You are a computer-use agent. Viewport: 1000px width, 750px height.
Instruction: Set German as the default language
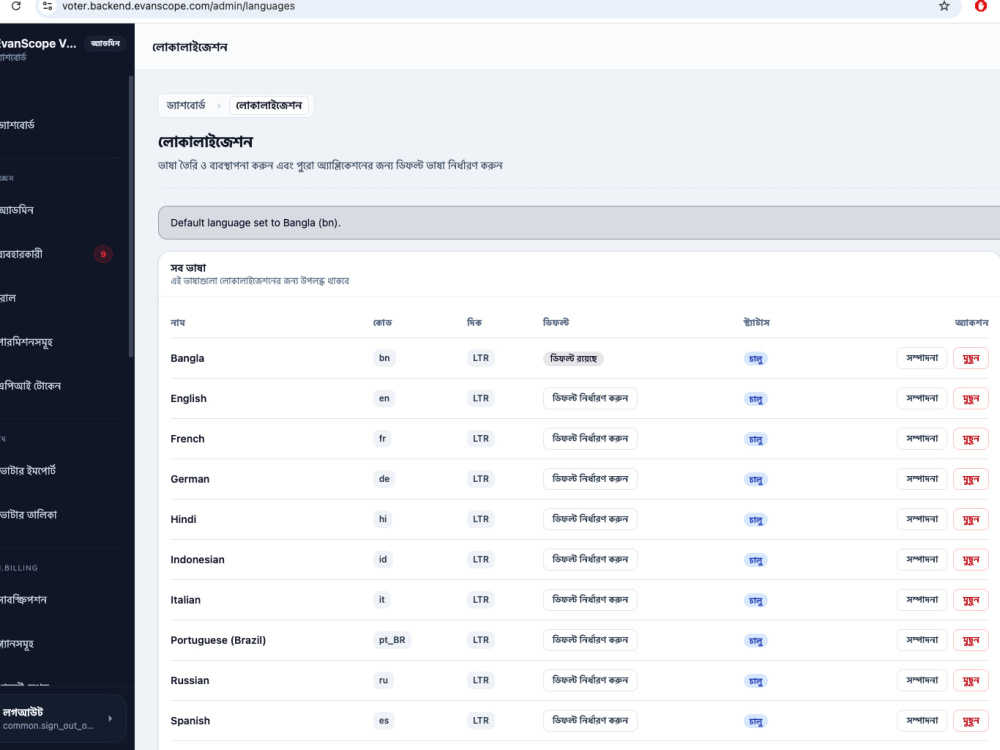[x=590, y=479]
